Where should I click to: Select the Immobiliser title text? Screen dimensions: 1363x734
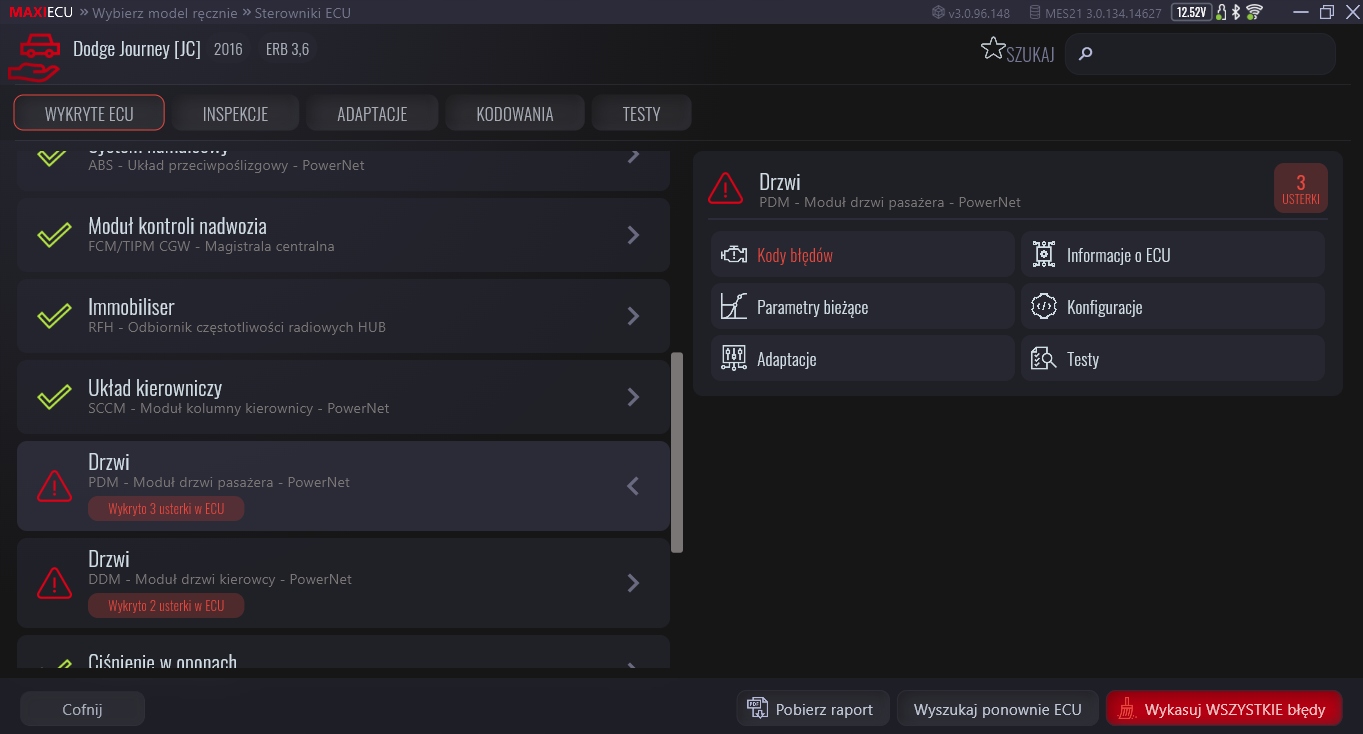tap(131, 307)
